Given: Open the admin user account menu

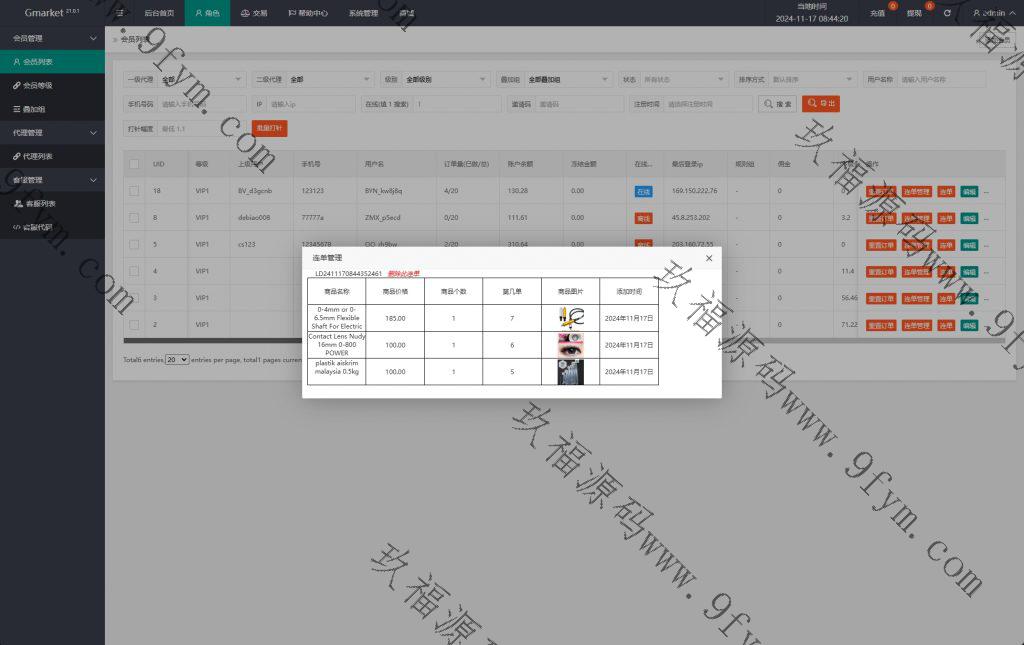Looking at the screenshot, I should pos(988,13).
